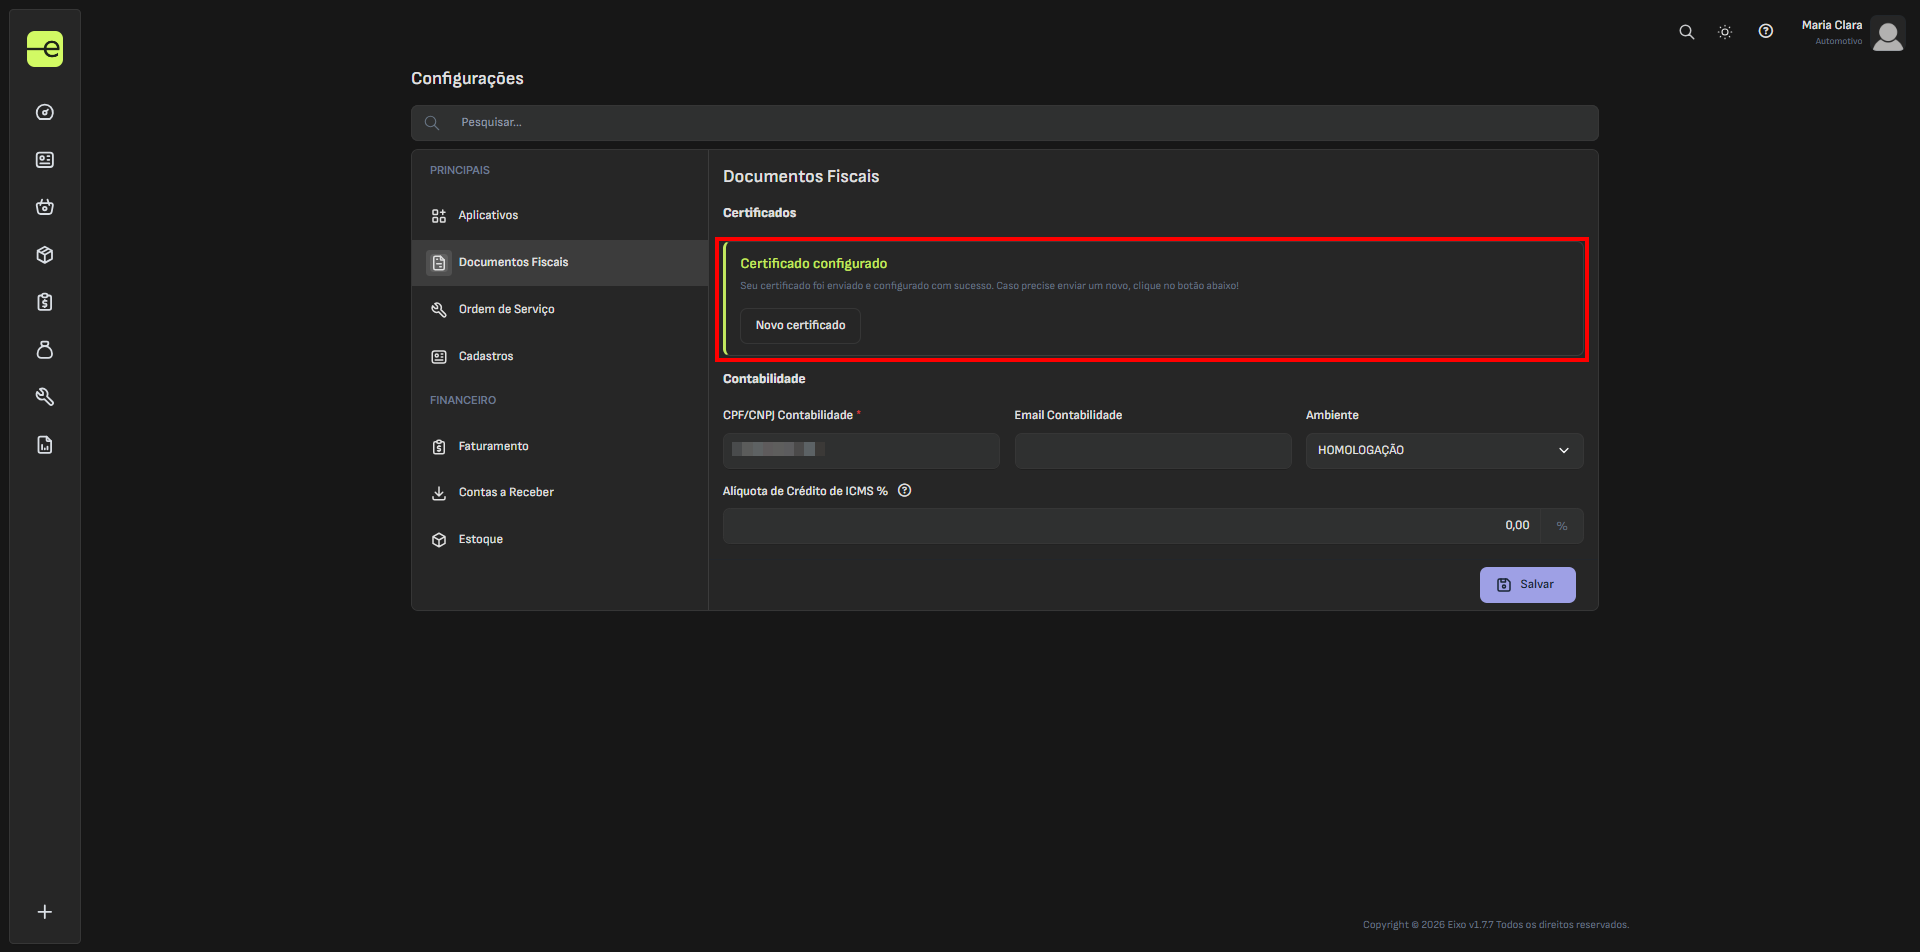Open the report chart file sidebar icon
Viewport: 1920px width, 952px height.
[45, 445]
